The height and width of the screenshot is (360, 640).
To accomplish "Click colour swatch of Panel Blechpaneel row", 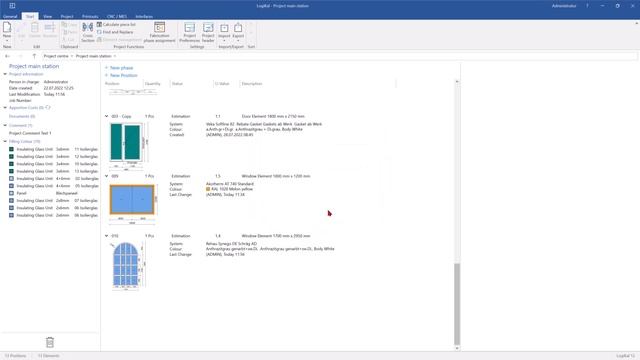I will coord(11,193).
